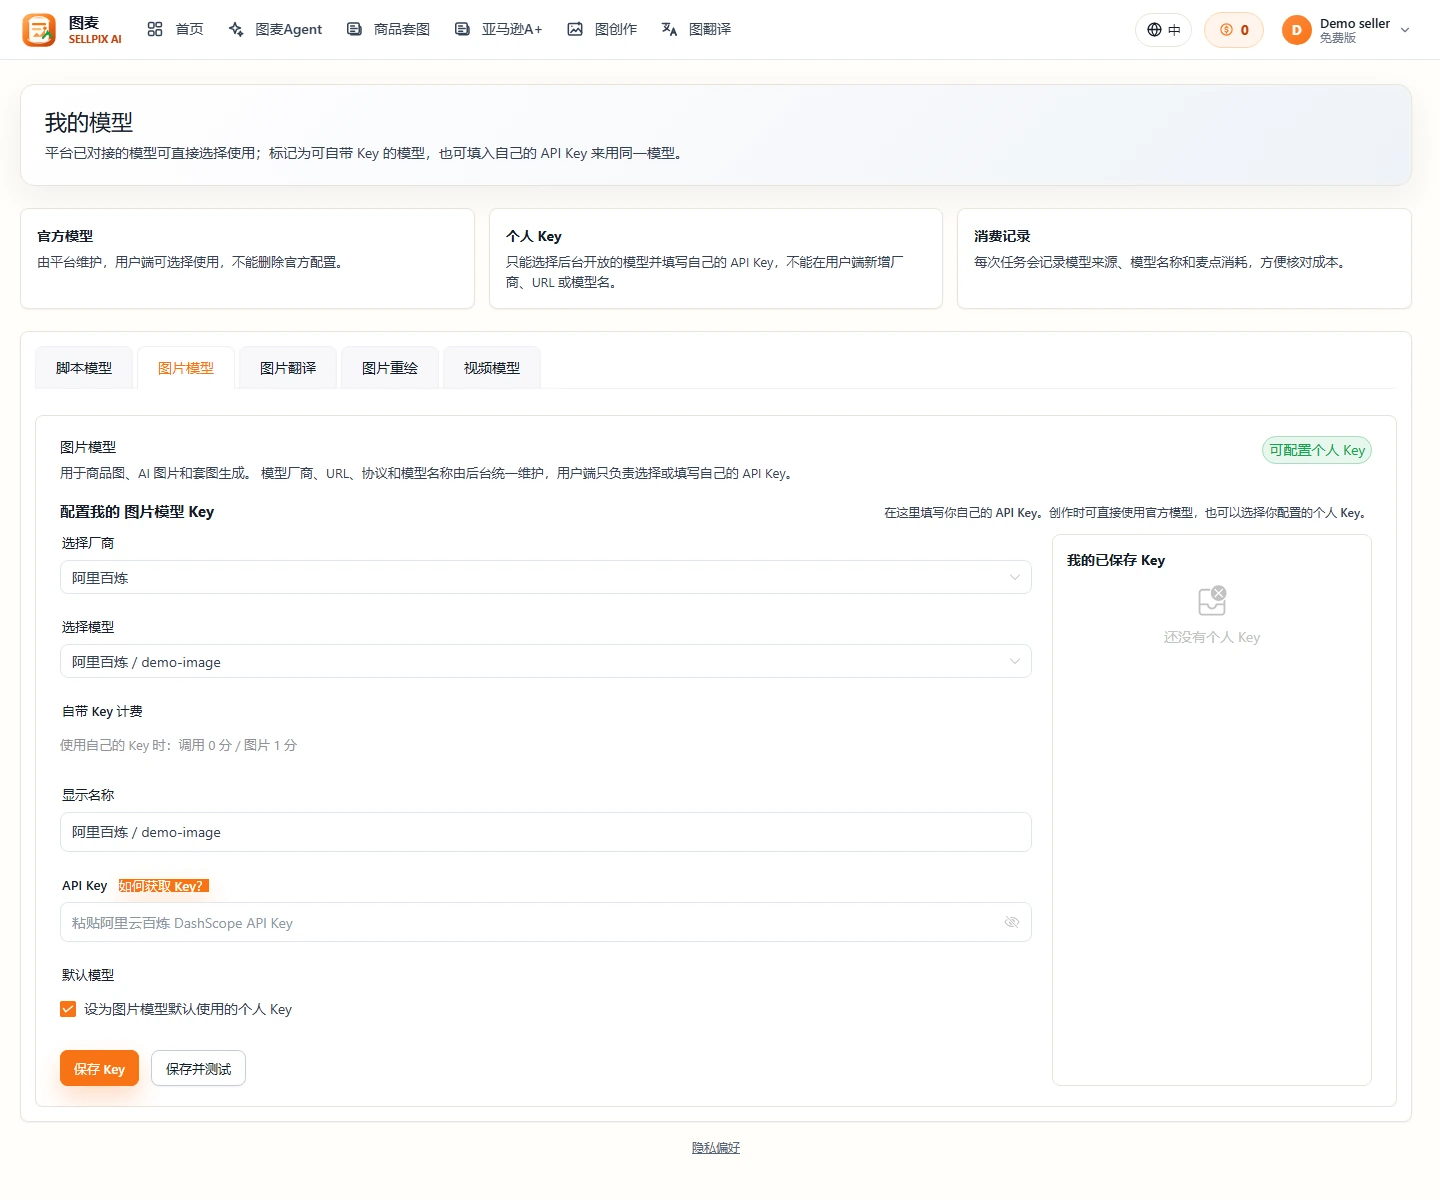This screenshot has width=1440, height=1200.
Task: Click the 可配置个人 Key badge
Action: tap(1317, 450)
